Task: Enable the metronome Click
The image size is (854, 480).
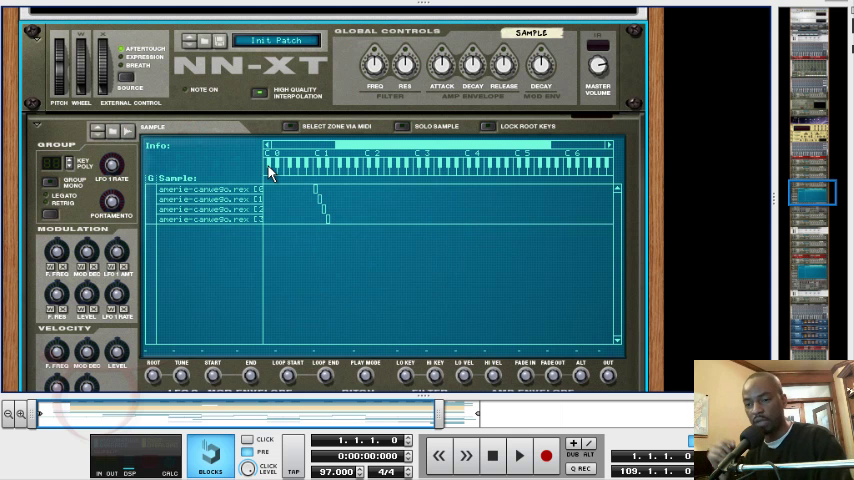Action: point(247,439)
